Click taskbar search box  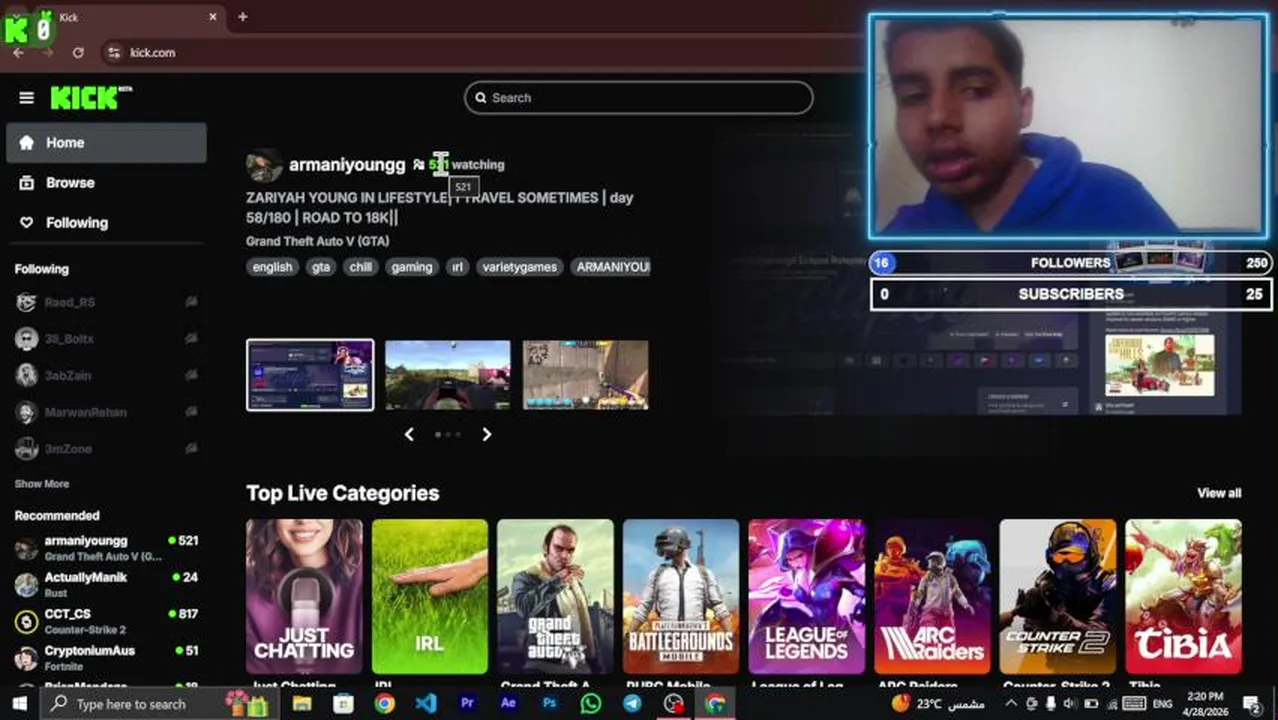pyautogui.click(x=160, y=704)
